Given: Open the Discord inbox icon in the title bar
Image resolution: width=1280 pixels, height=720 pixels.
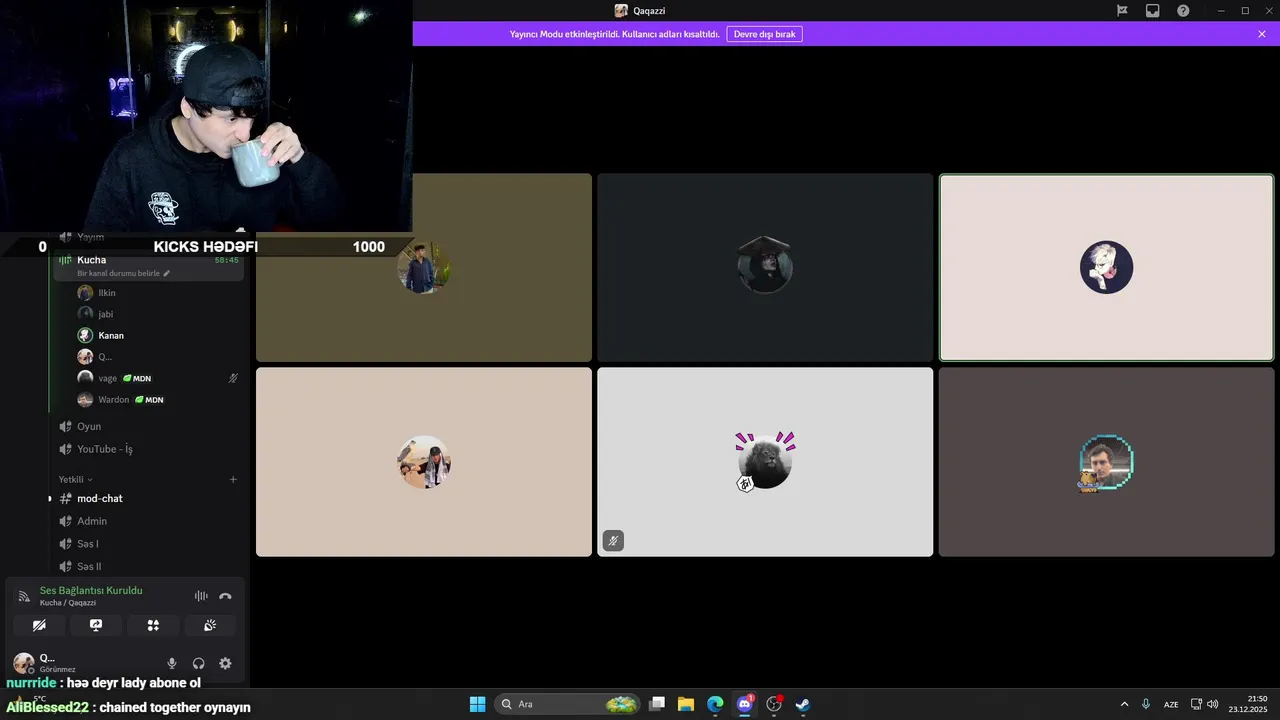Looking at the screenshot, I should click(x=1153, y=10).
